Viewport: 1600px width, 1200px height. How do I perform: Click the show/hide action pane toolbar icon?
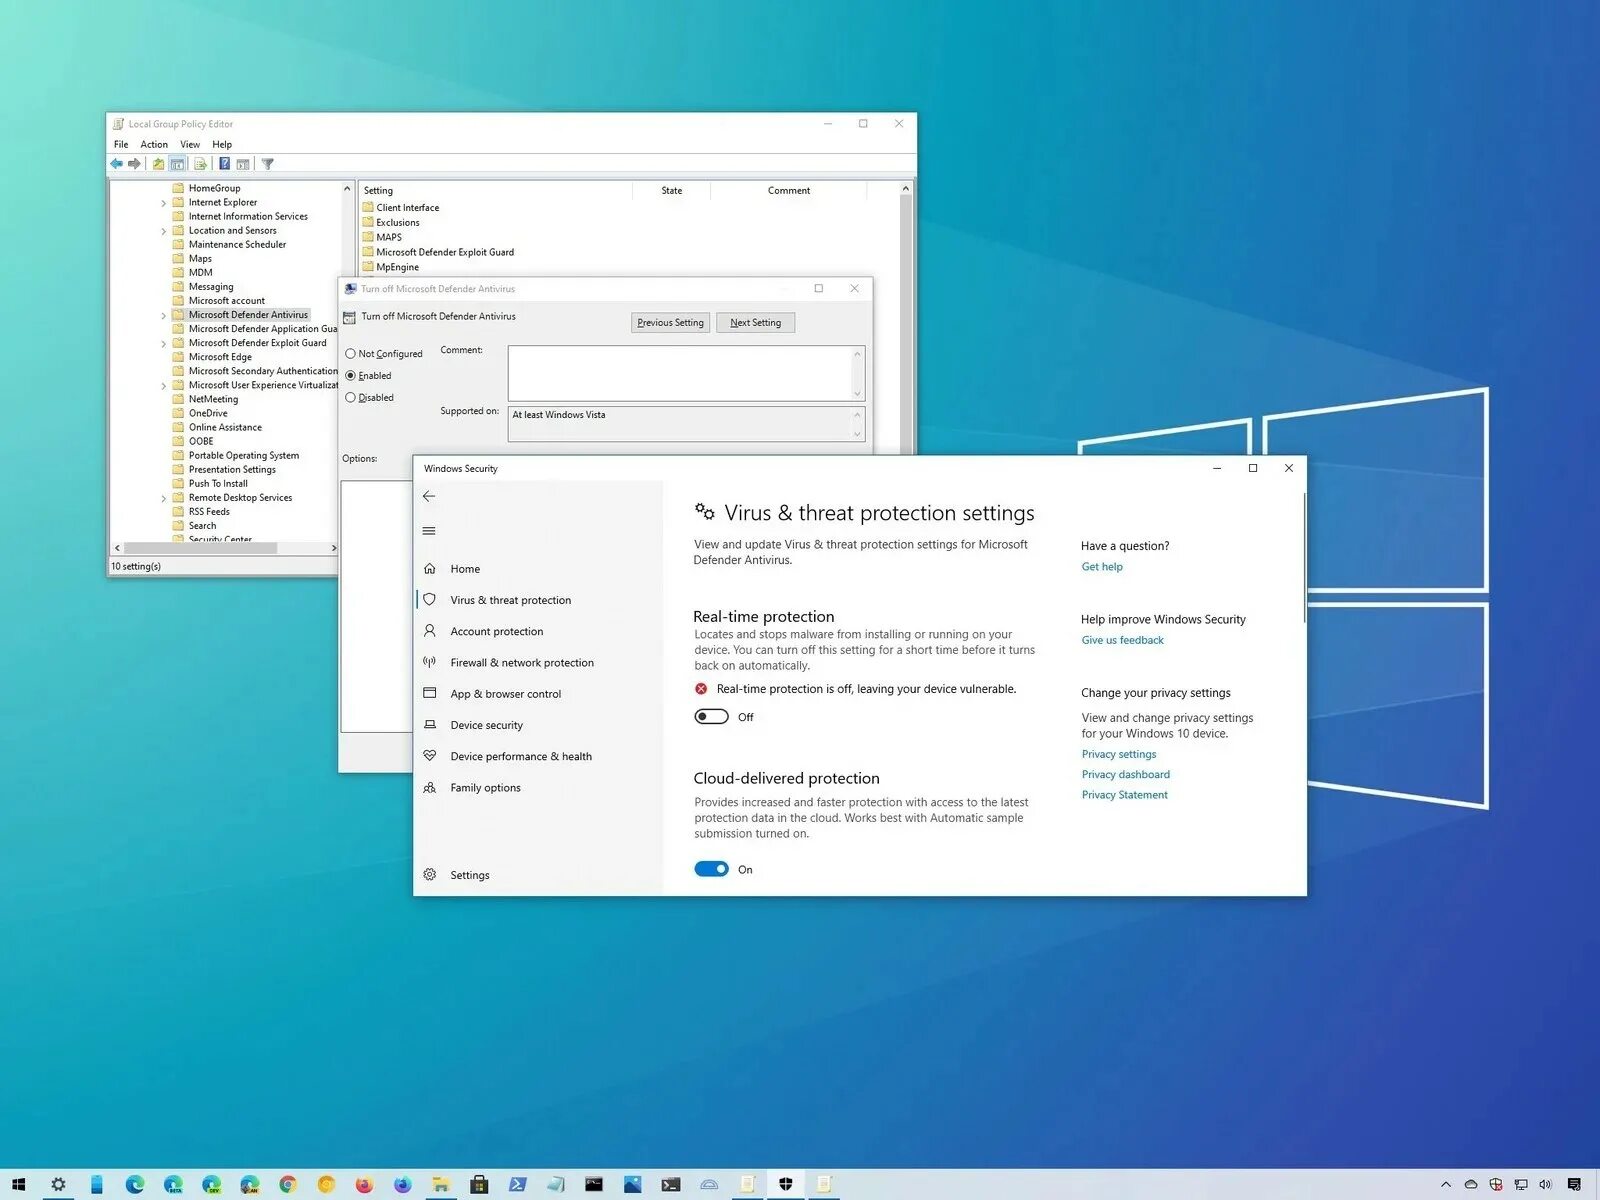click(243, 164)
